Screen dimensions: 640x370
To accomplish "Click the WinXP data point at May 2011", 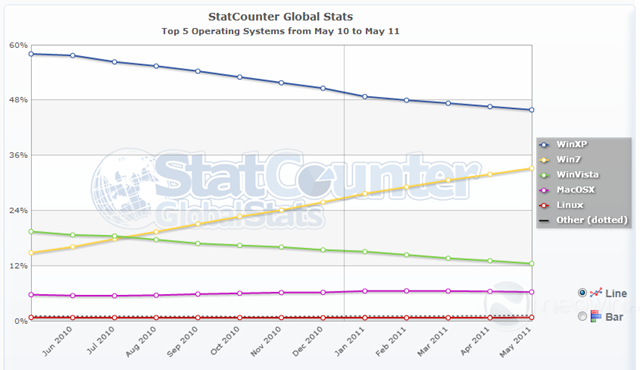I will [x=531, y=110].
